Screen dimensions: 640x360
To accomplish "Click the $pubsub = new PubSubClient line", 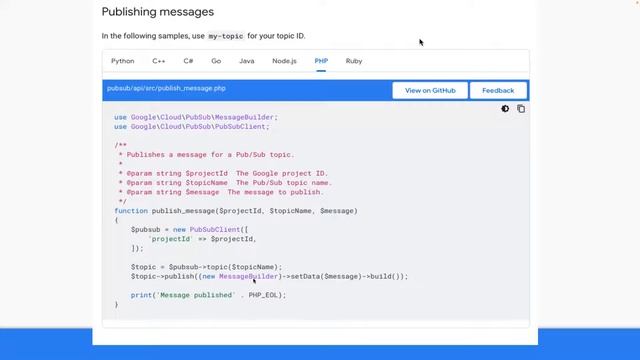I will pos(189,229).
